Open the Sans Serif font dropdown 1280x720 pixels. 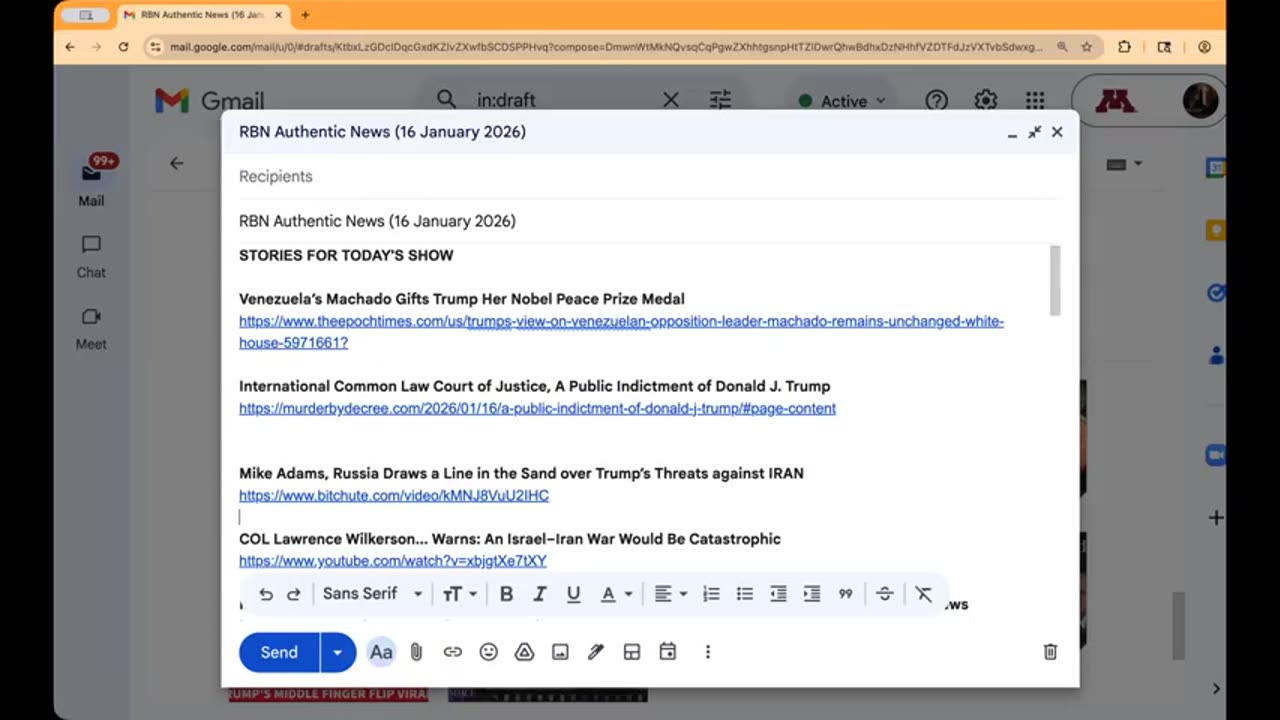[x=372, y=594]
